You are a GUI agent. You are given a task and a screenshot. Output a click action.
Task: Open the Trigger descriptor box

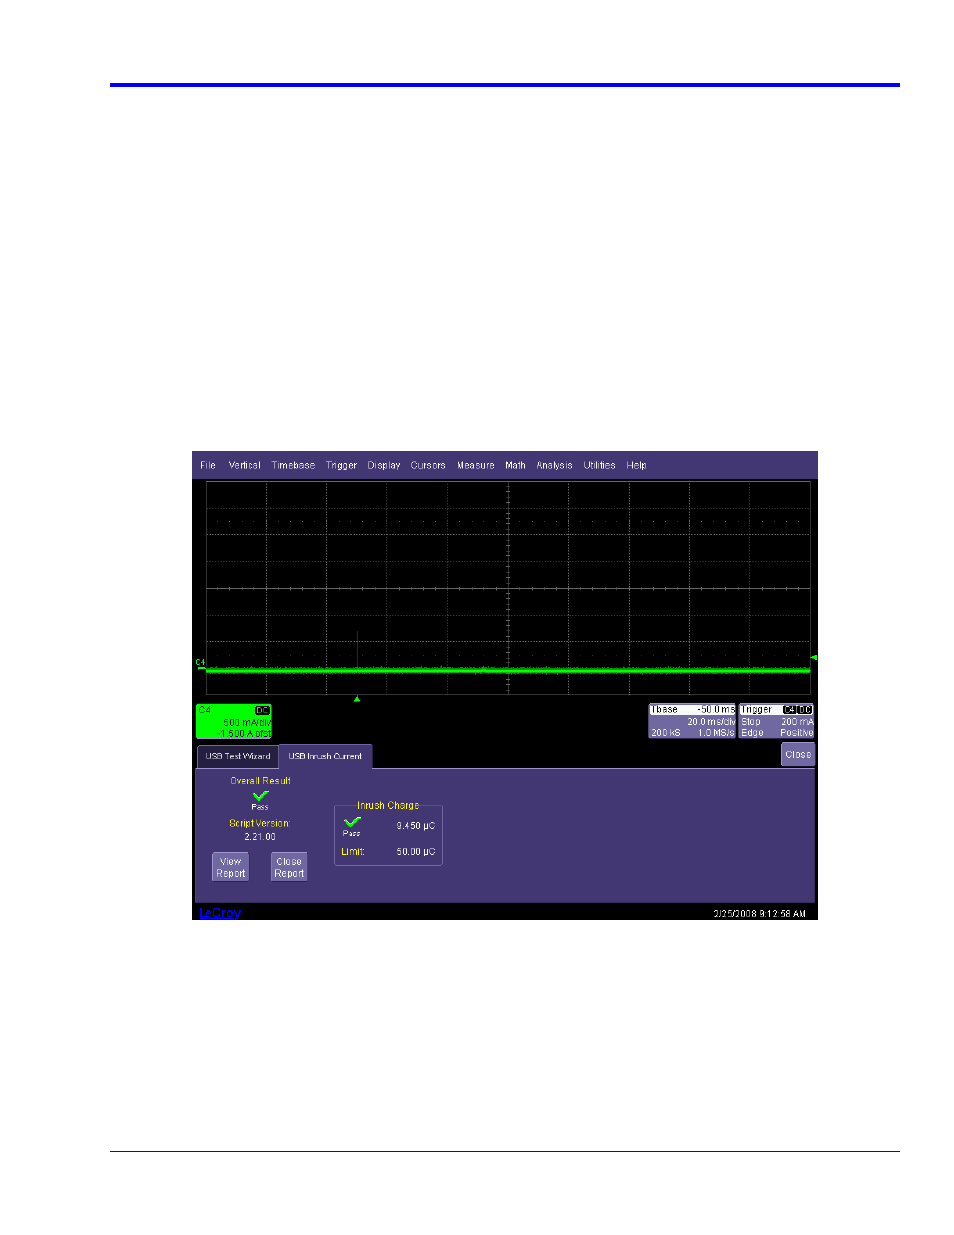pyautogui.click(x=777, y=721)
